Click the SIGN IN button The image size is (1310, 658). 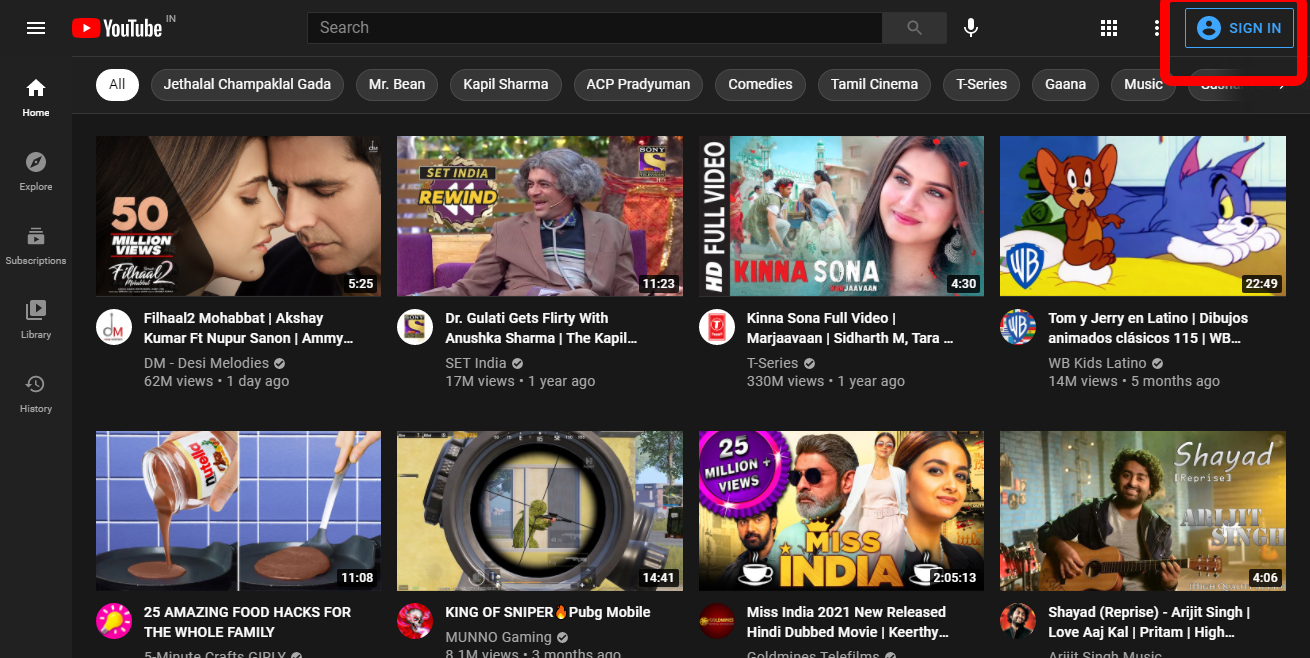tap(1239, 28)
